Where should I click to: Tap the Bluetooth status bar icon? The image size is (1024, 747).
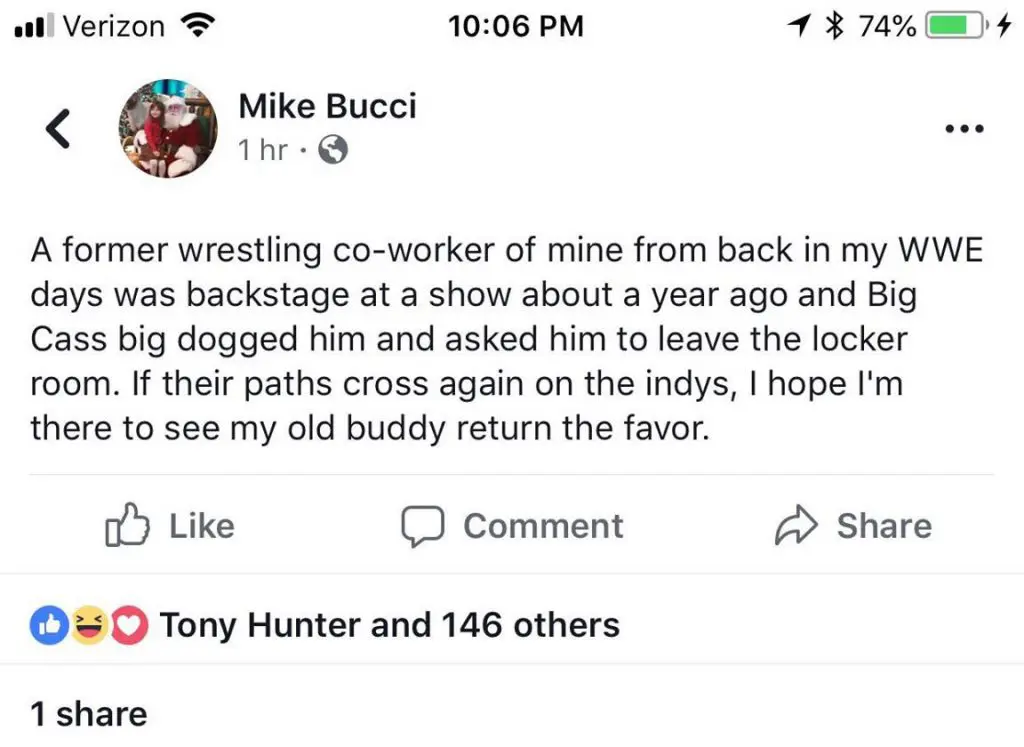pyautogui.click(x=834, y=26)
